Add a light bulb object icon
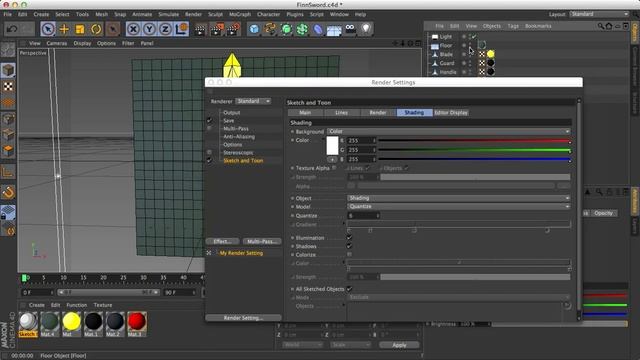This screenshot has width=640, height=360. [x=366, y=29]
